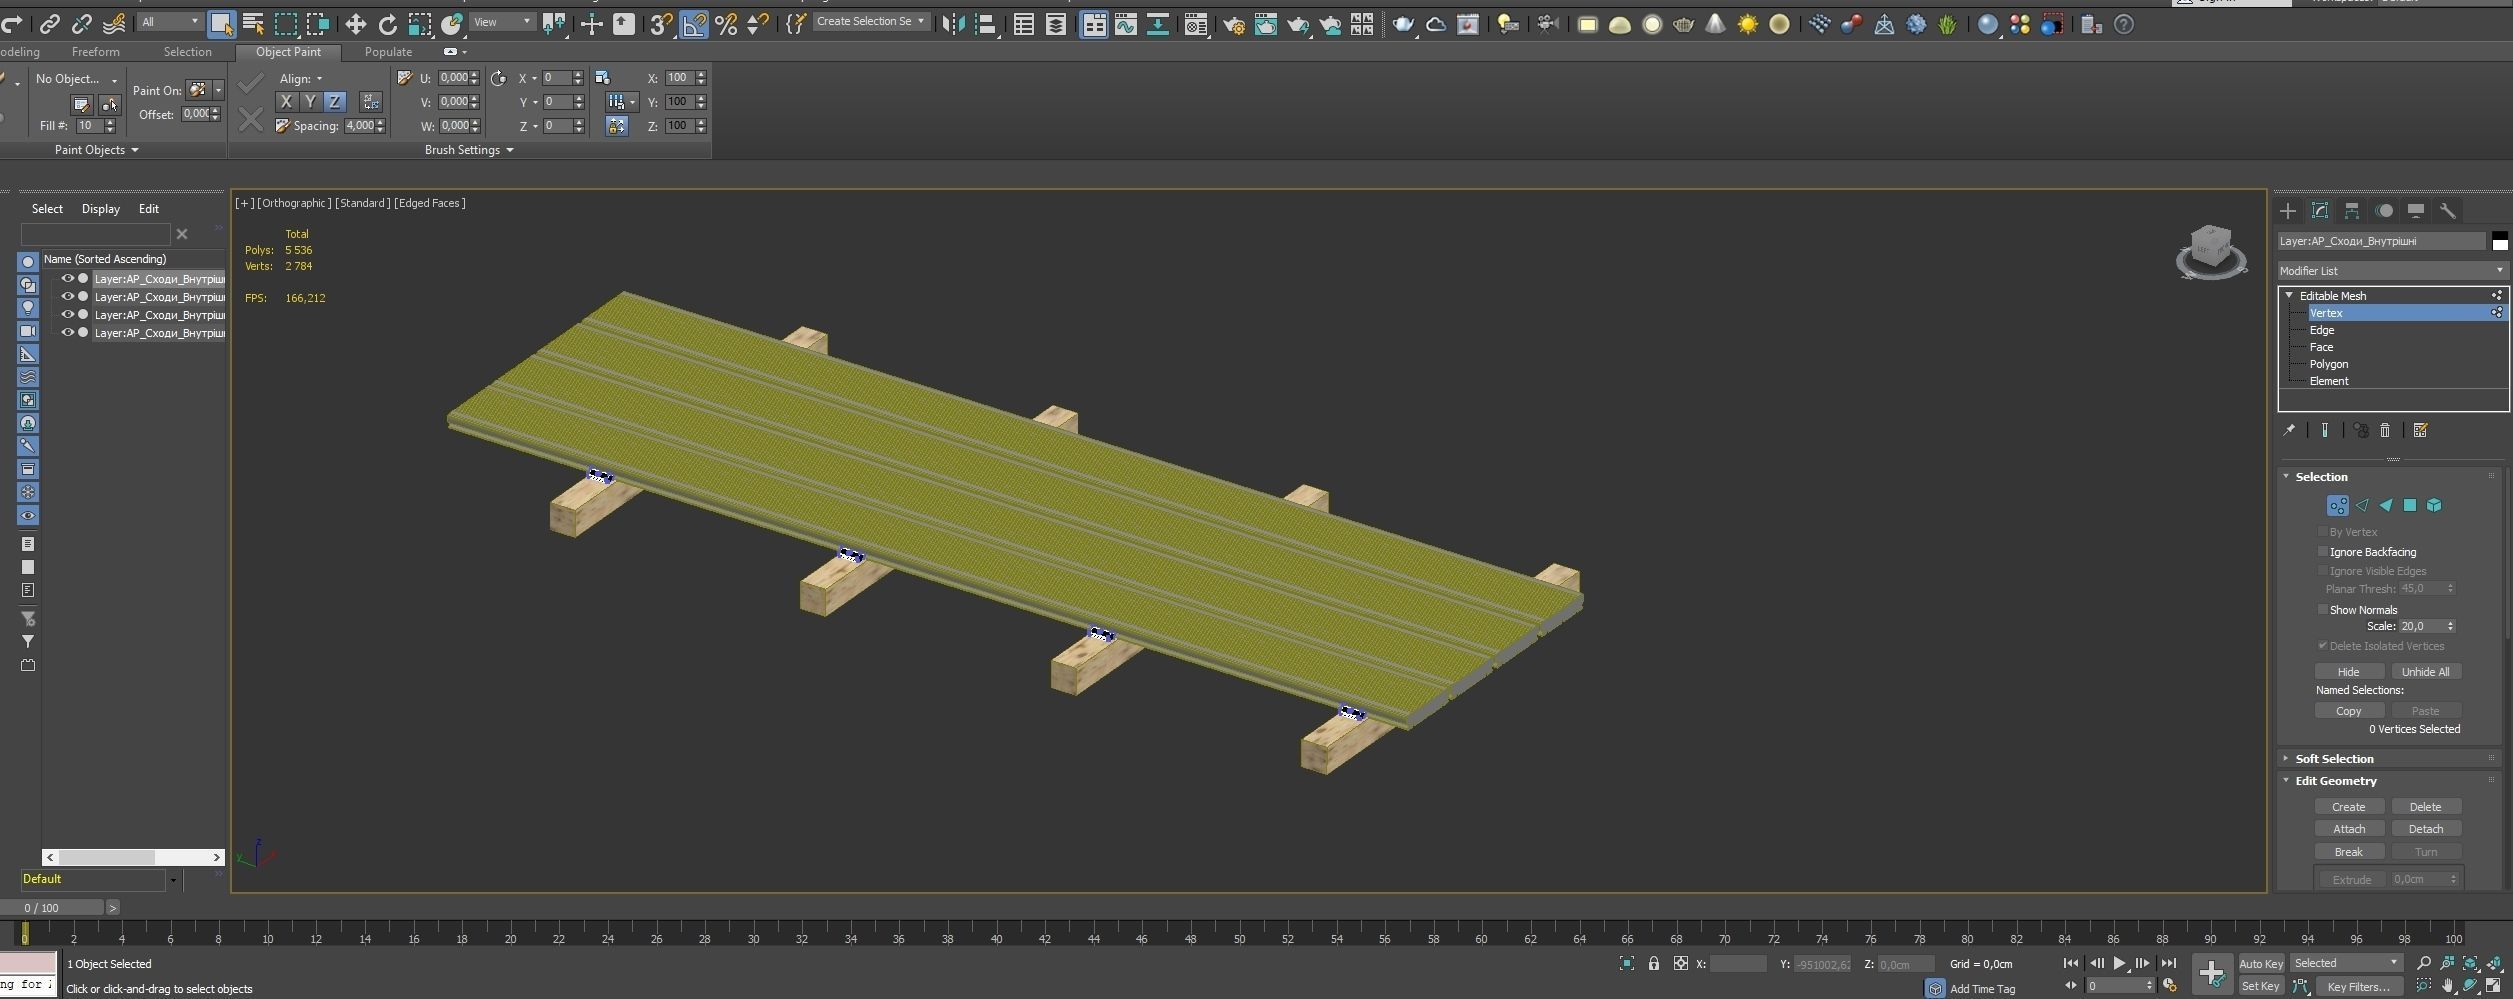Toggle the Y align axis button
Image resolution: width=2513 pixels, height=999 pixels.
[x=310, y=101]
